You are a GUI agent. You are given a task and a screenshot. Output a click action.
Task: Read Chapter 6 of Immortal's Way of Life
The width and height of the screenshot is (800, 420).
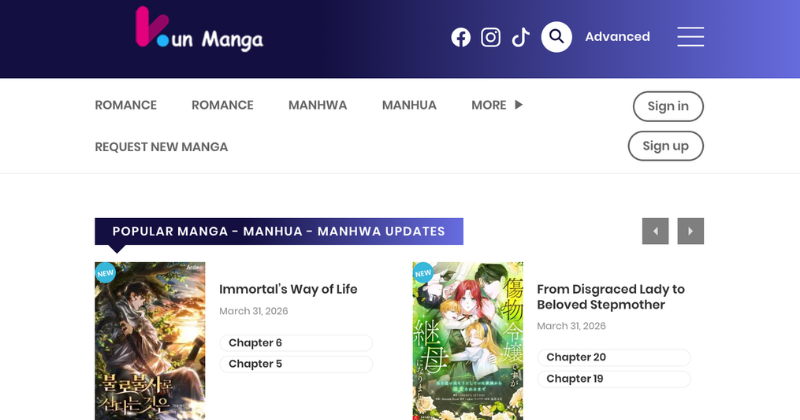click(296, 343)
